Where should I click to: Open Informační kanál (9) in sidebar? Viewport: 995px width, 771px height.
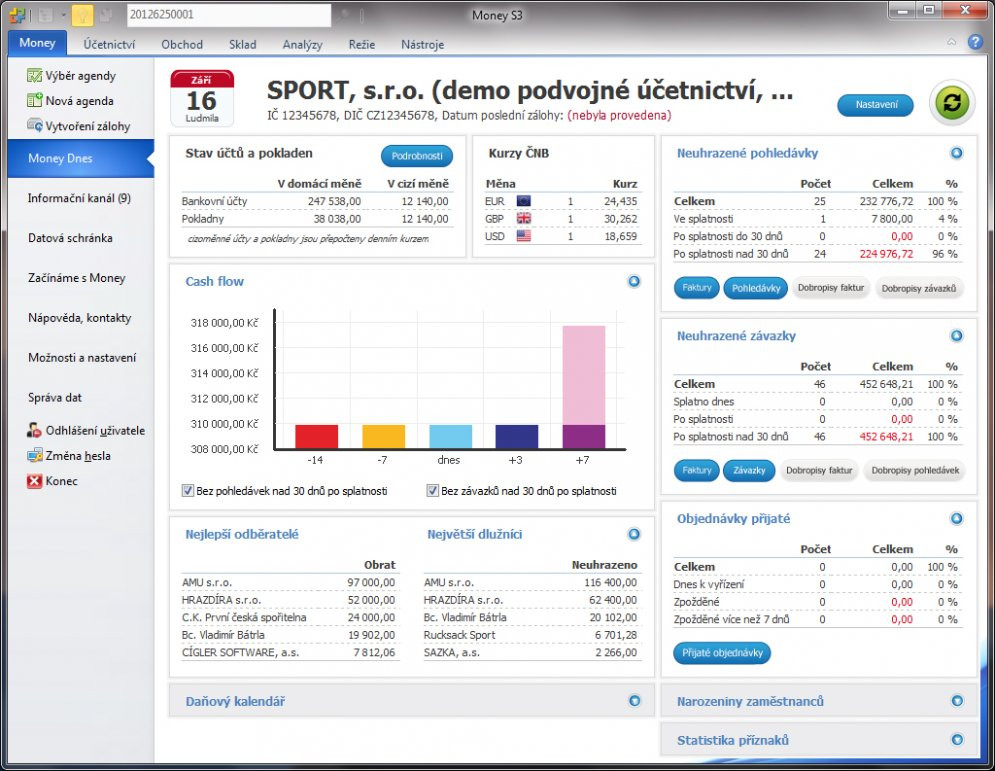pos(79,198)
